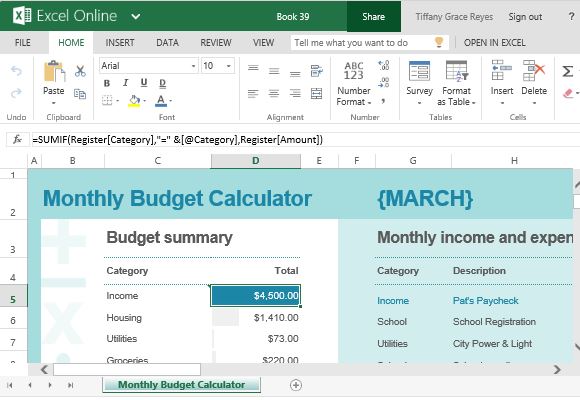Click the Cut scissors icon
580x400 pixels.
coord(80,71)
